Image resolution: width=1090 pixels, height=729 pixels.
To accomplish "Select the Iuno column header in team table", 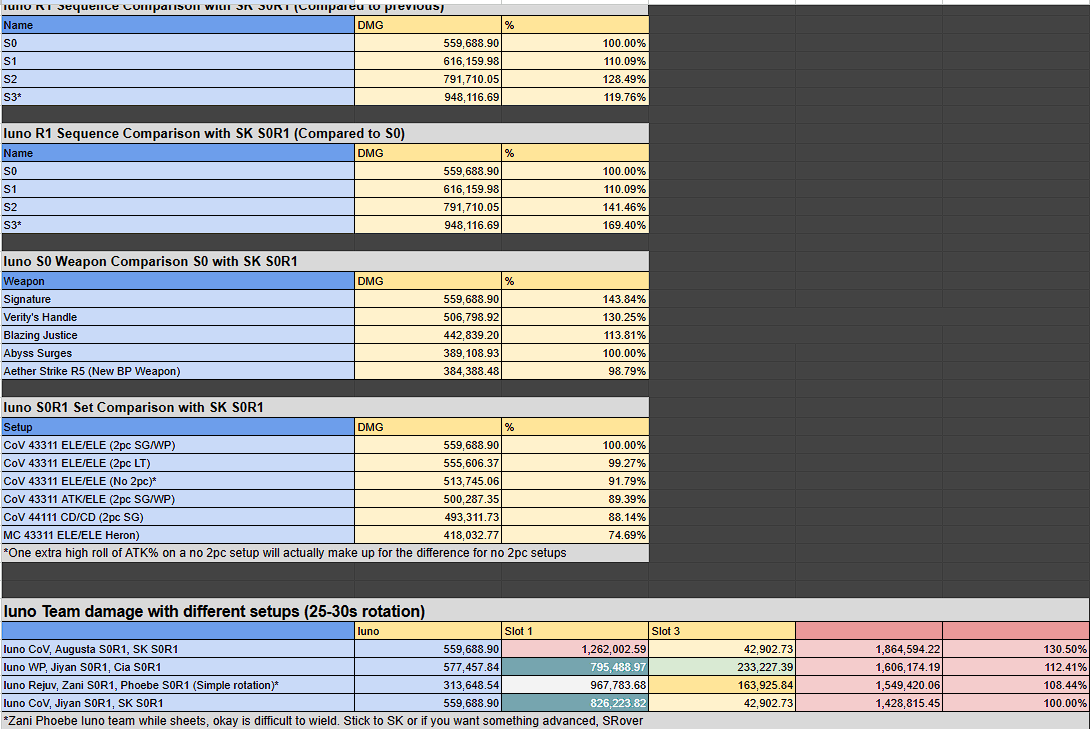I will point(428,631).
